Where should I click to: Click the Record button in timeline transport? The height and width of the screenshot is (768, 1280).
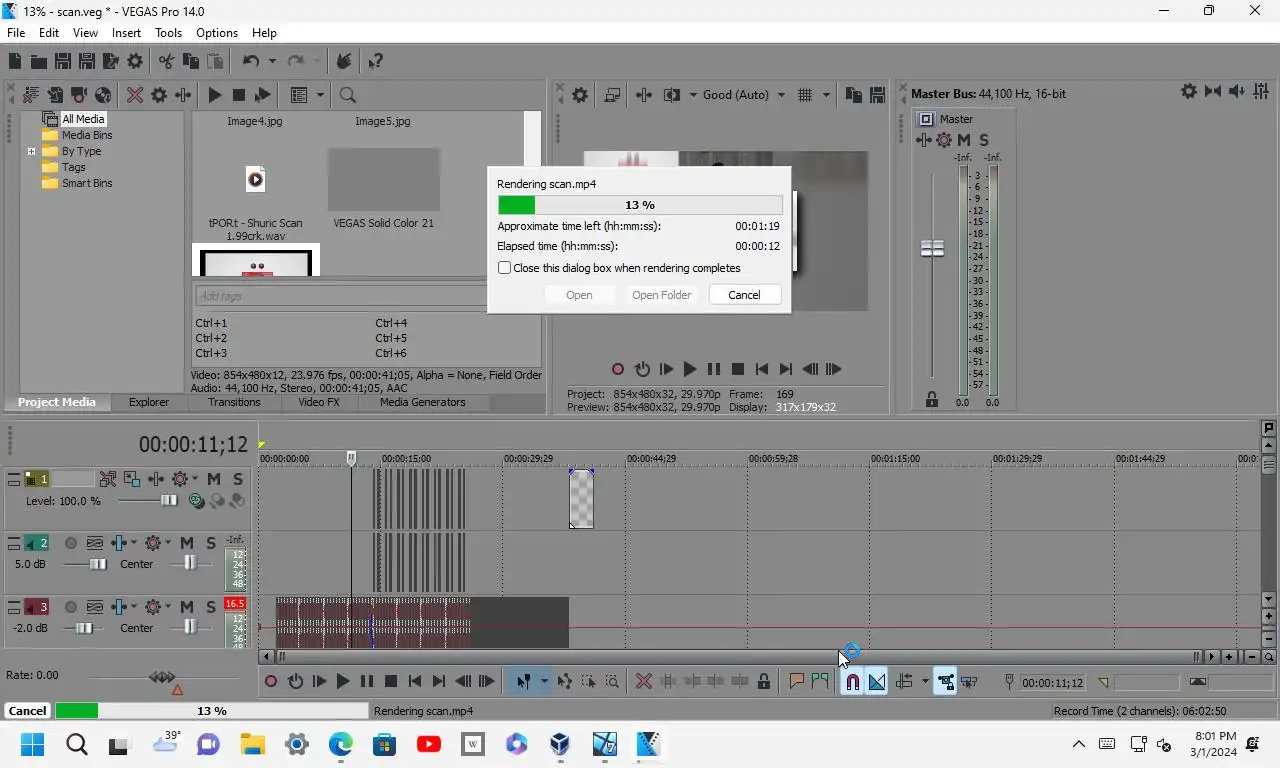coord(271,681)
